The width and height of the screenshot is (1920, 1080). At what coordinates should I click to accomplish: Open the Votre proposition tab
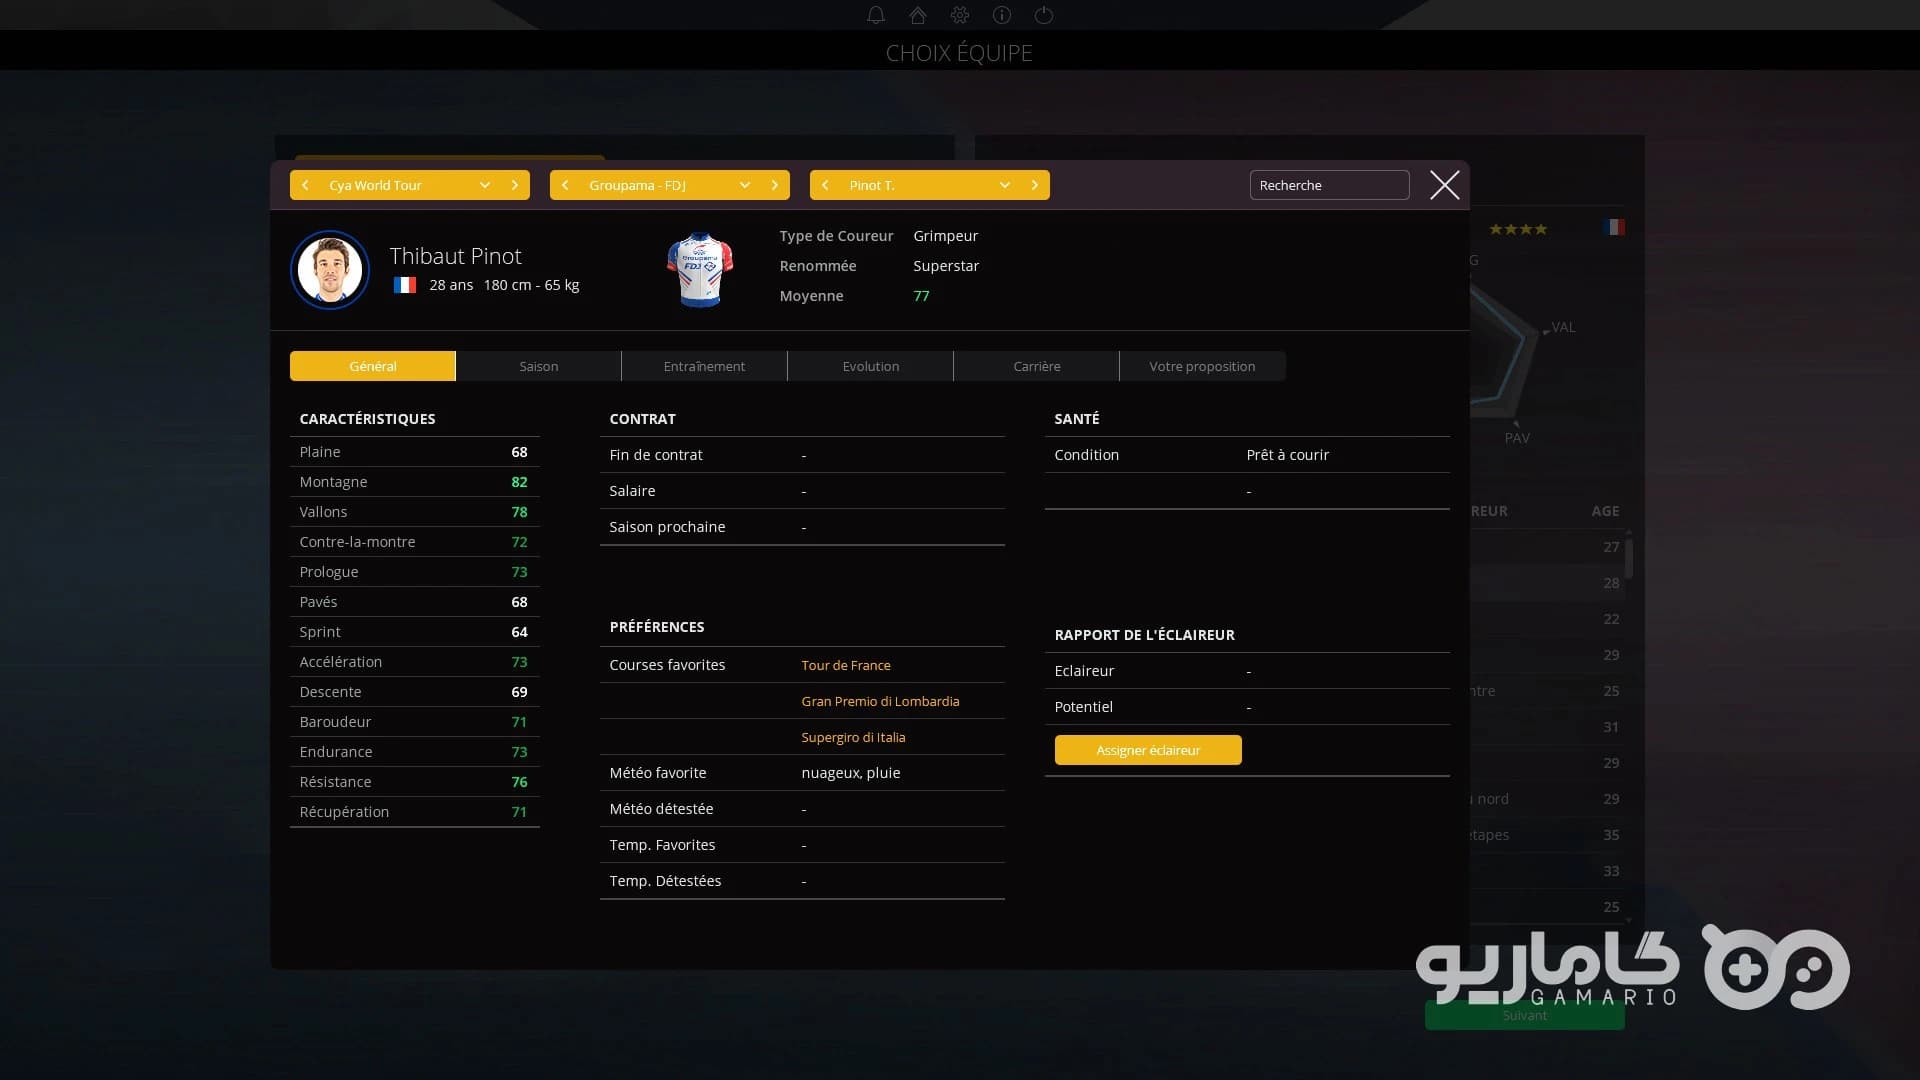1202,366
